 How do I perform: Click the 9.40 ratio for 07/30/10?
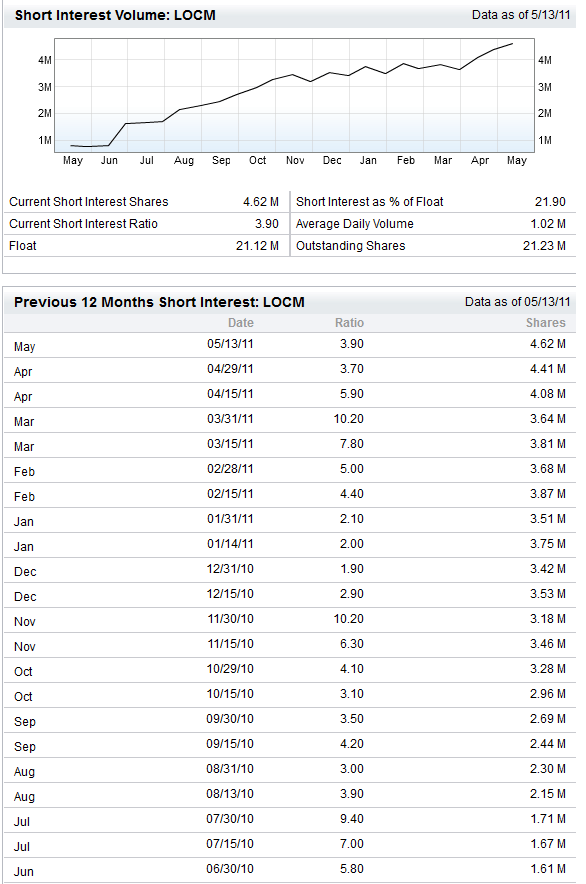351,819
